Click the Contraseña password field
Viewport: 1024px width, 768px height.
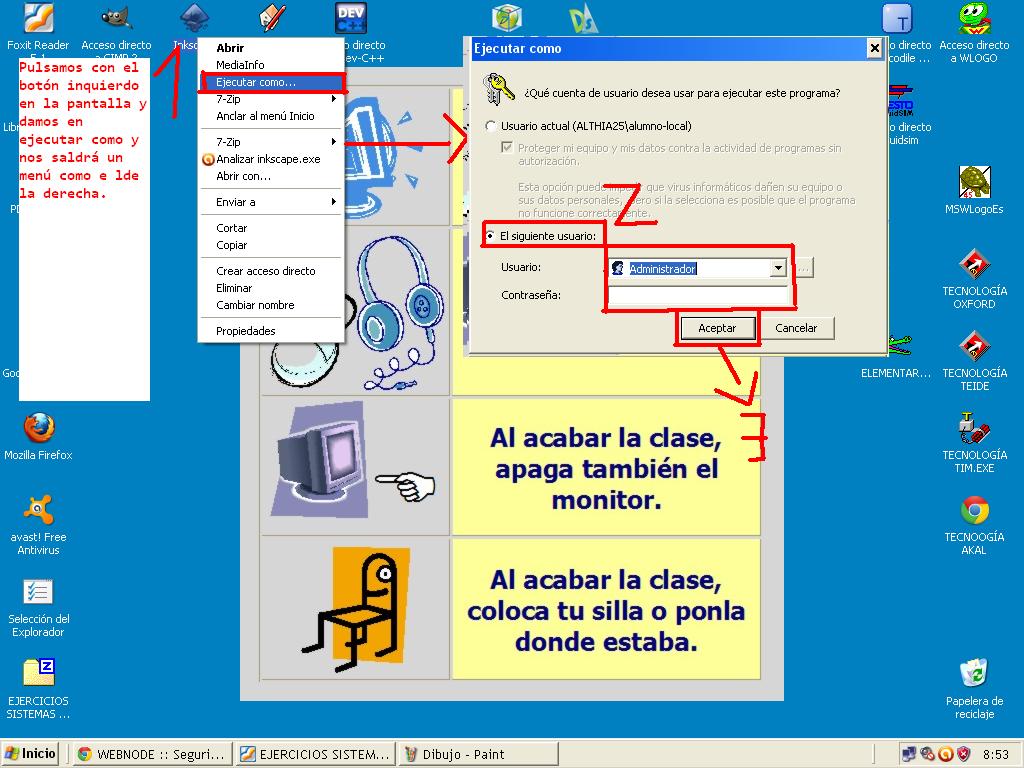tap(697, 296)
